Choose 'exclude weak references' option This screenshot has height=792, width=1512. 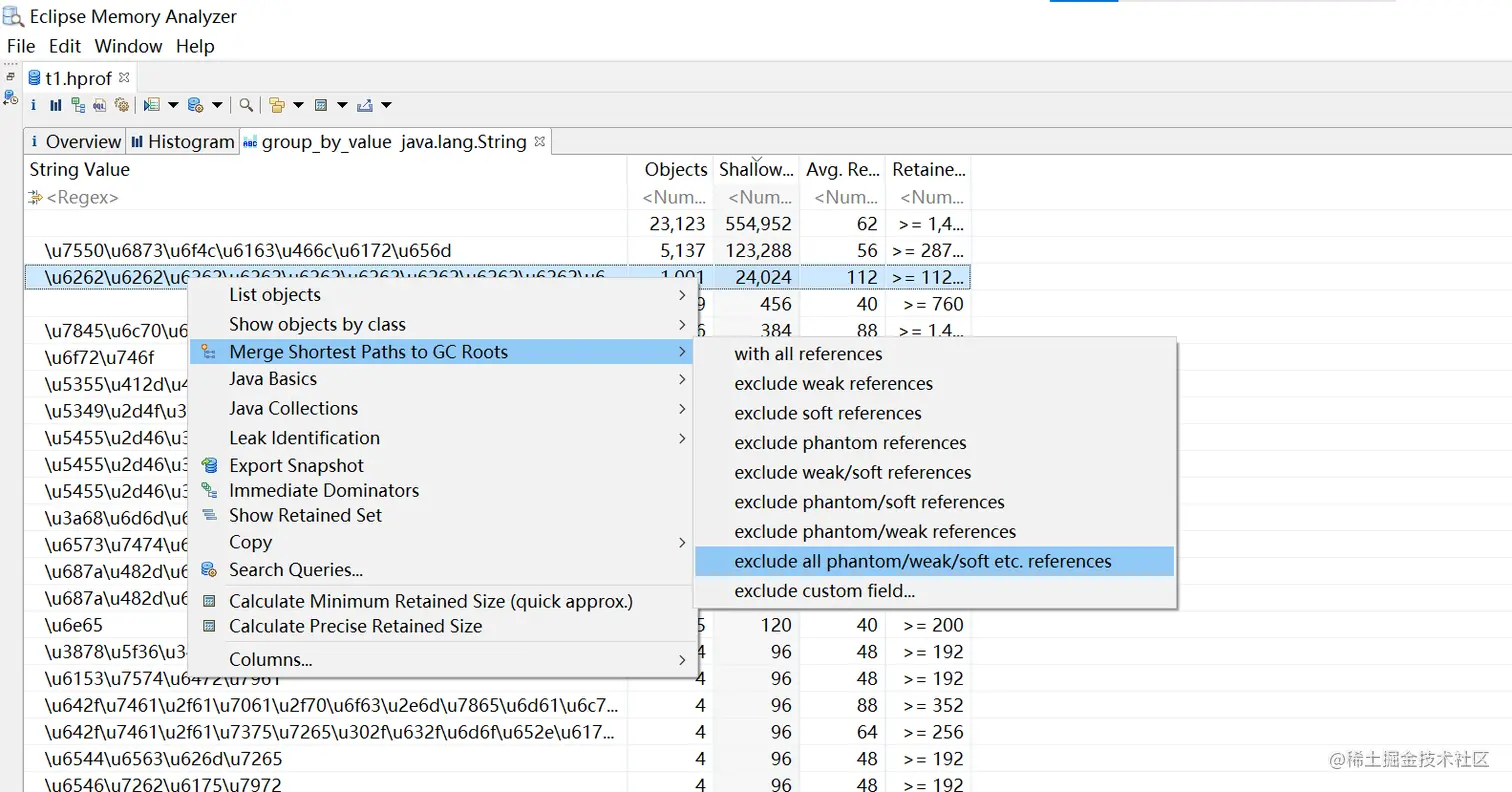click(x=935, y=384)
